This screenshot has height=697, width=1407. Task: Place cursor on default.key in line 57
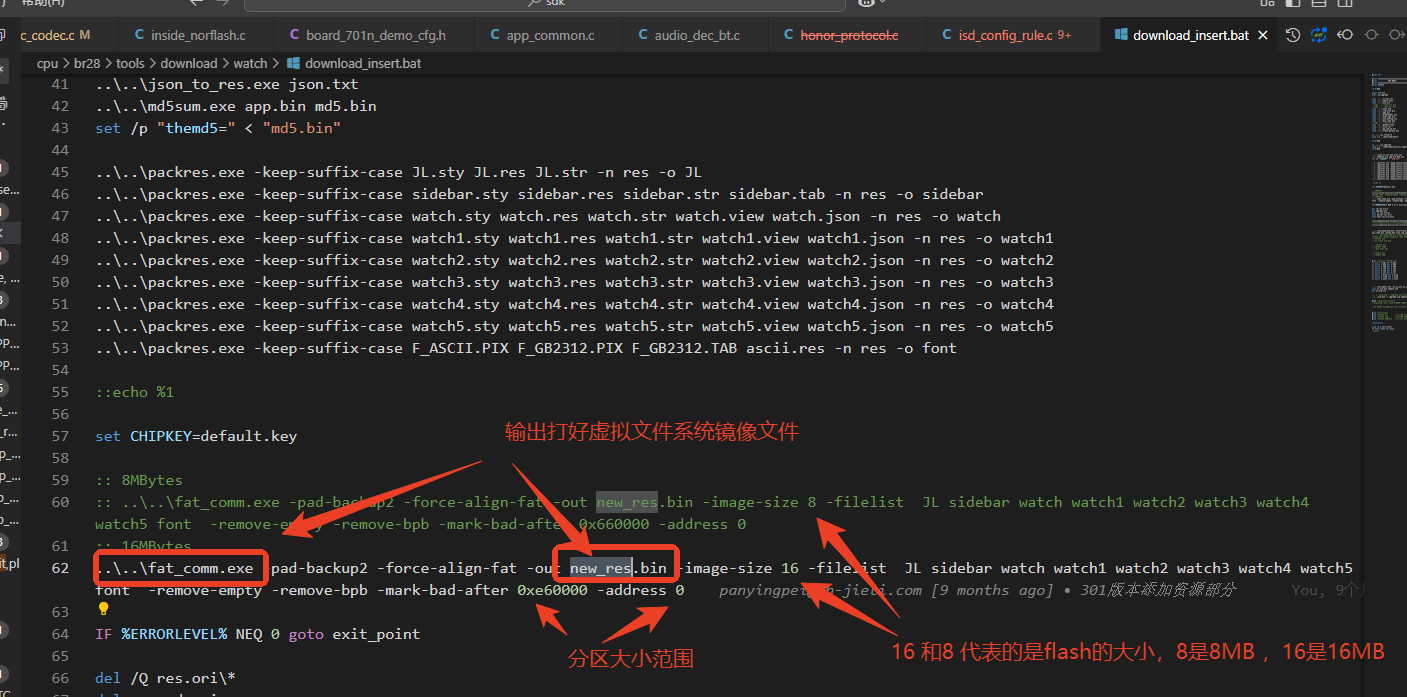pos(249,436)
